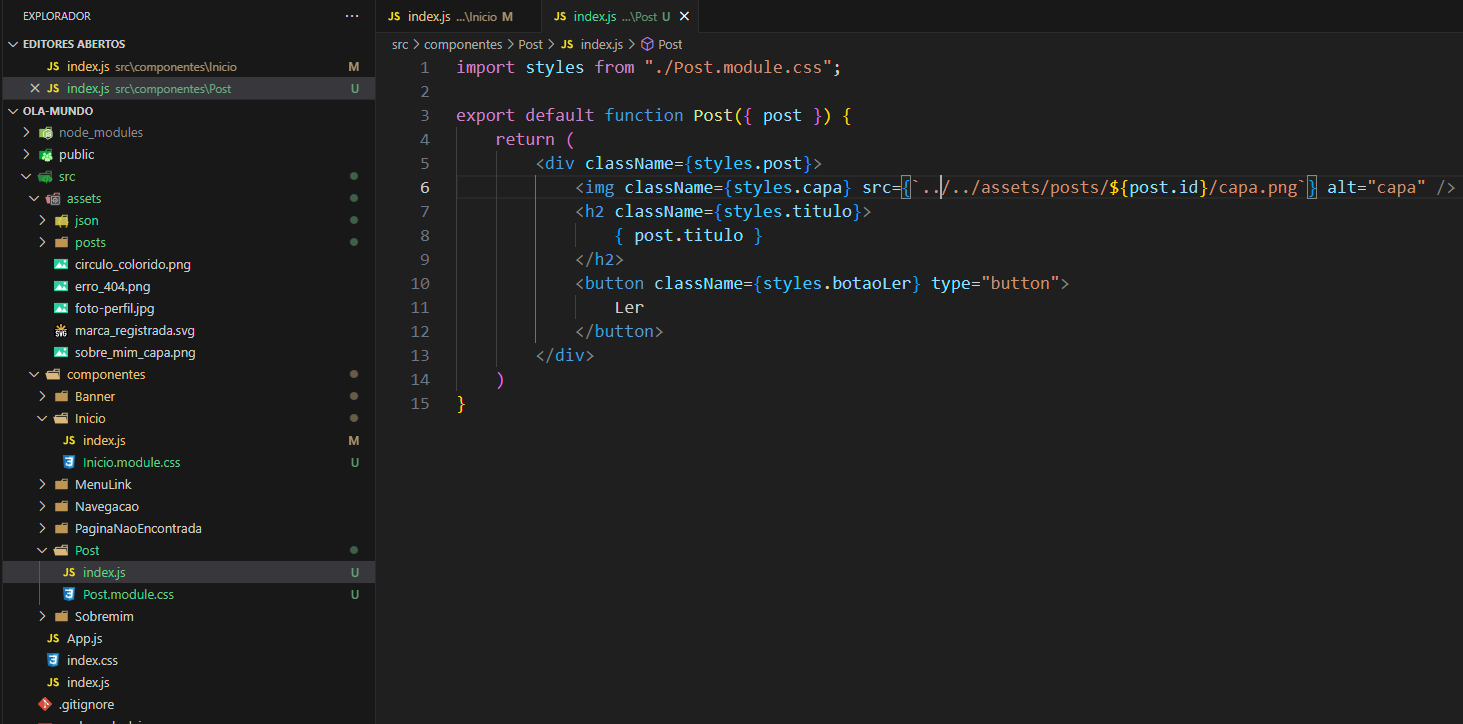Click the JS icon on the Inicio tab

[394, 17]
